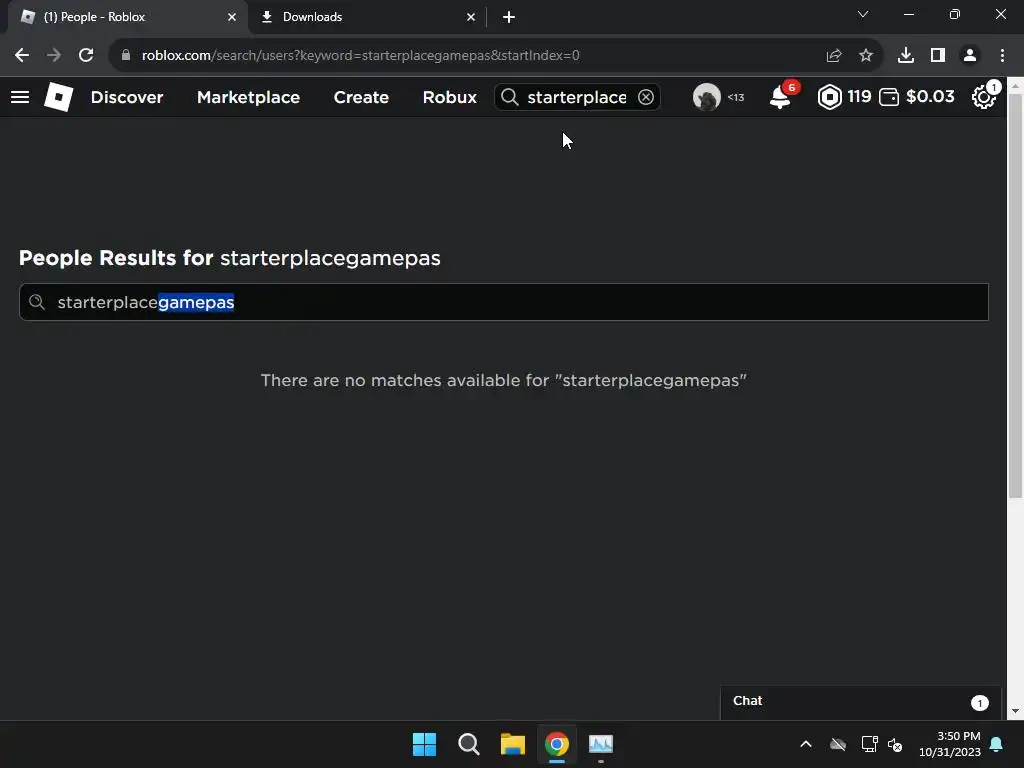Open the monitor app in taskbar

coord(601,744)
